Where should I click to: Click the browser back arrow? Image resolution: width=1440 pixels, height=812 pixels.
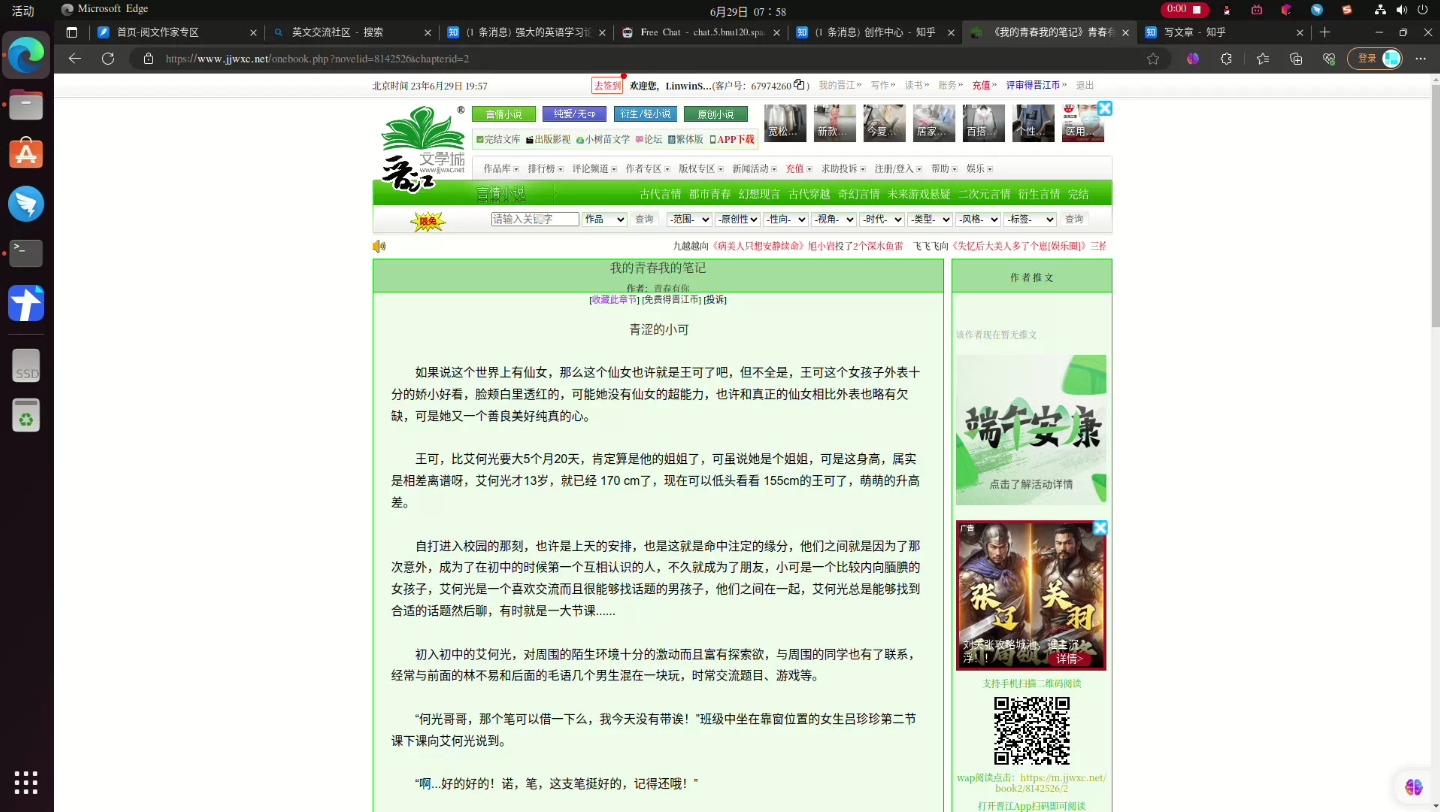tap(75, 58)
